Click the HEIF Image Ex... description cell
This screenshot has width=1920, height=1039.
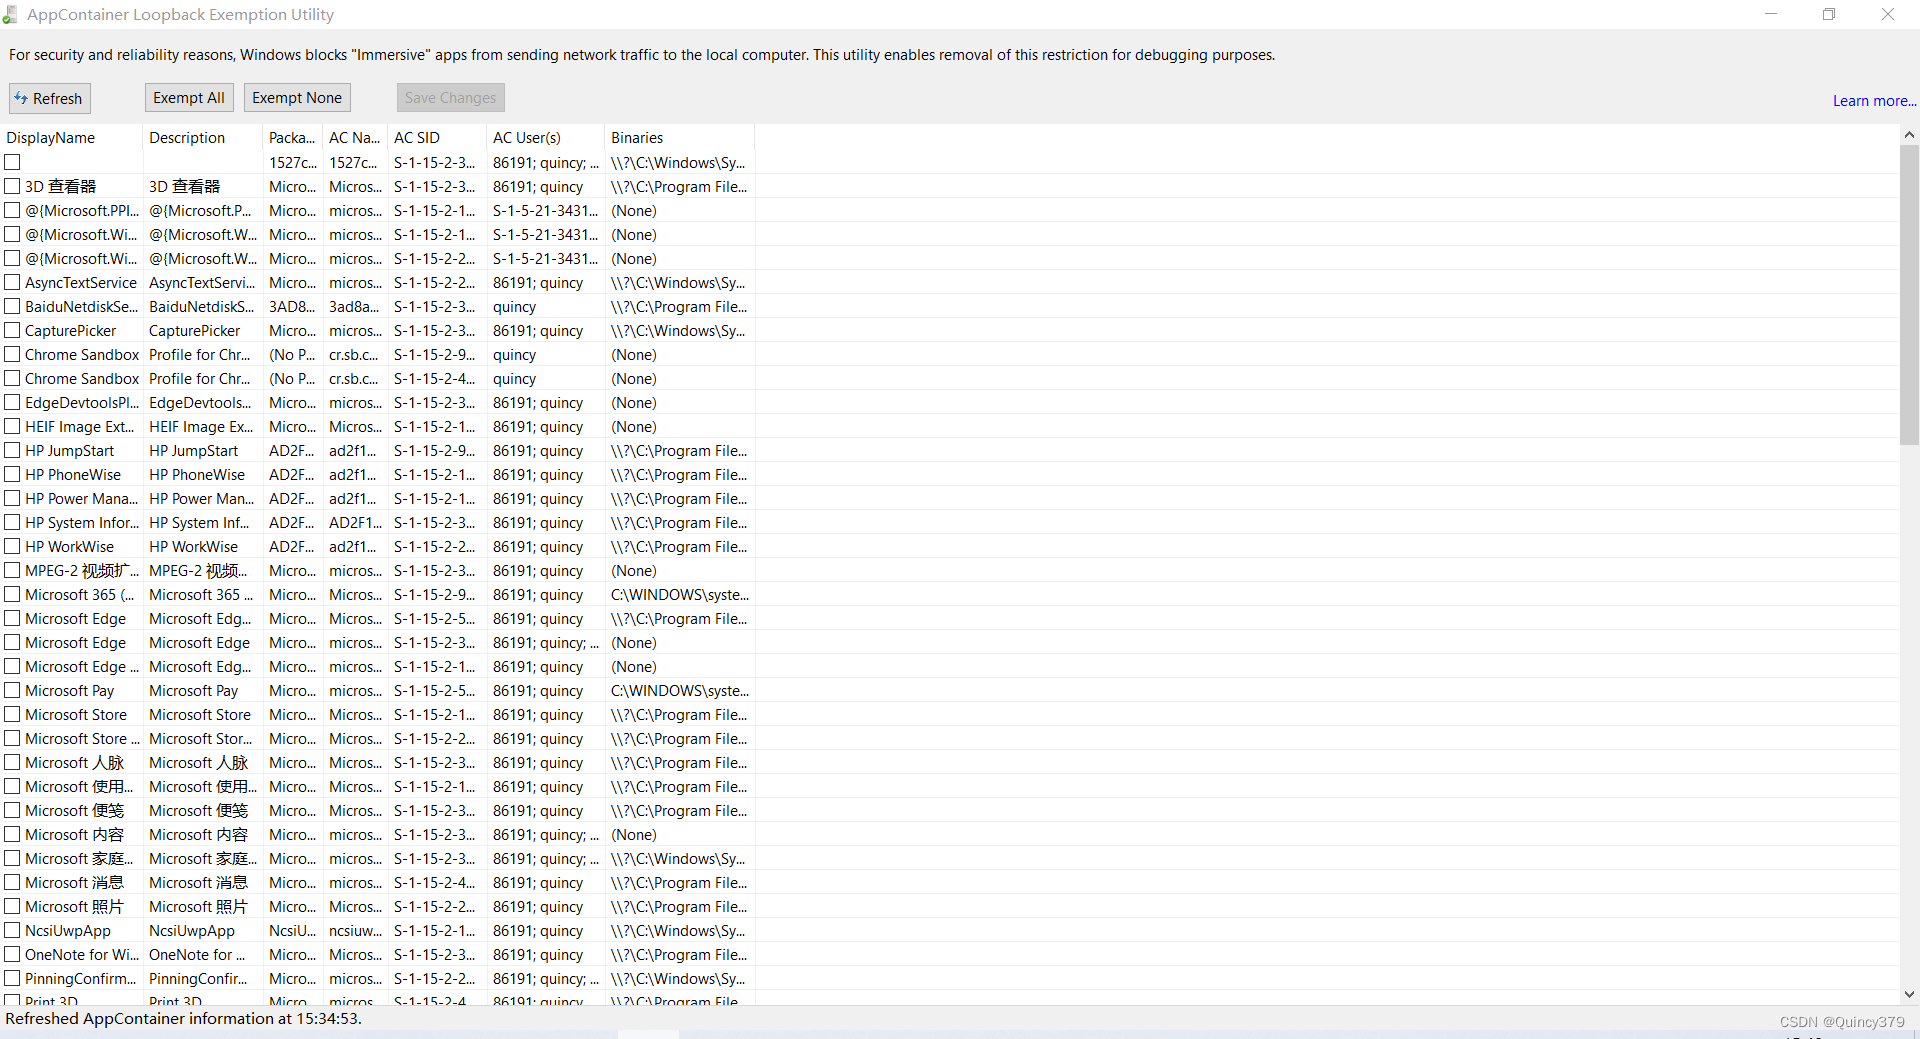coord(201,427)
